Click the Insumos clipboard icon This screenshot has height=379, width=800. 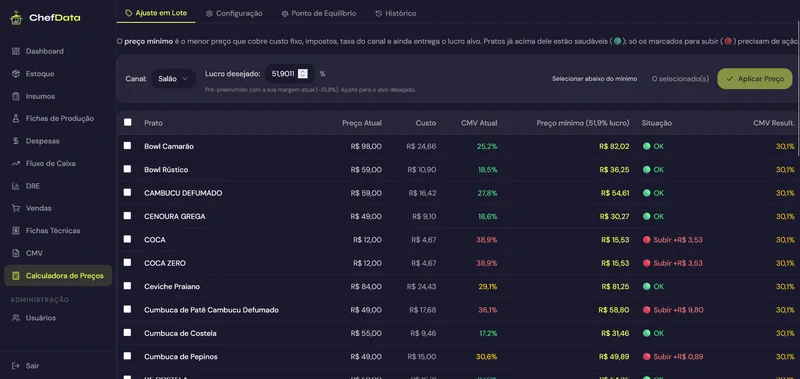coord(16,96)
